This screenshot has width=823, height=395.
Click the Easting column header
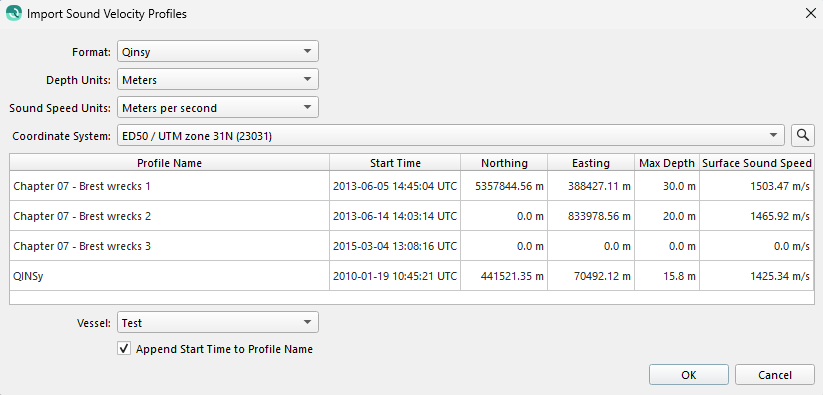pyautogui.click(x=591, y=163)
